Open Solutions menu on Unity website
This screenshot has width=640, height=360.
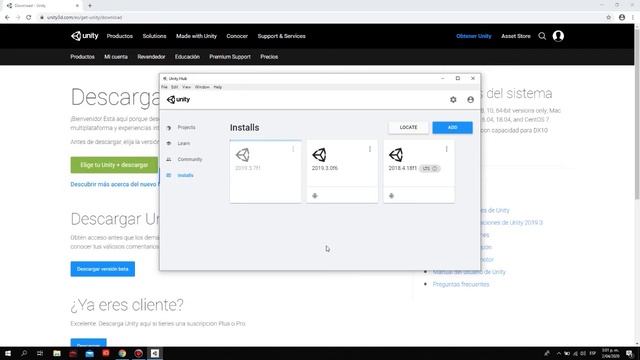[x=154, y=36]
